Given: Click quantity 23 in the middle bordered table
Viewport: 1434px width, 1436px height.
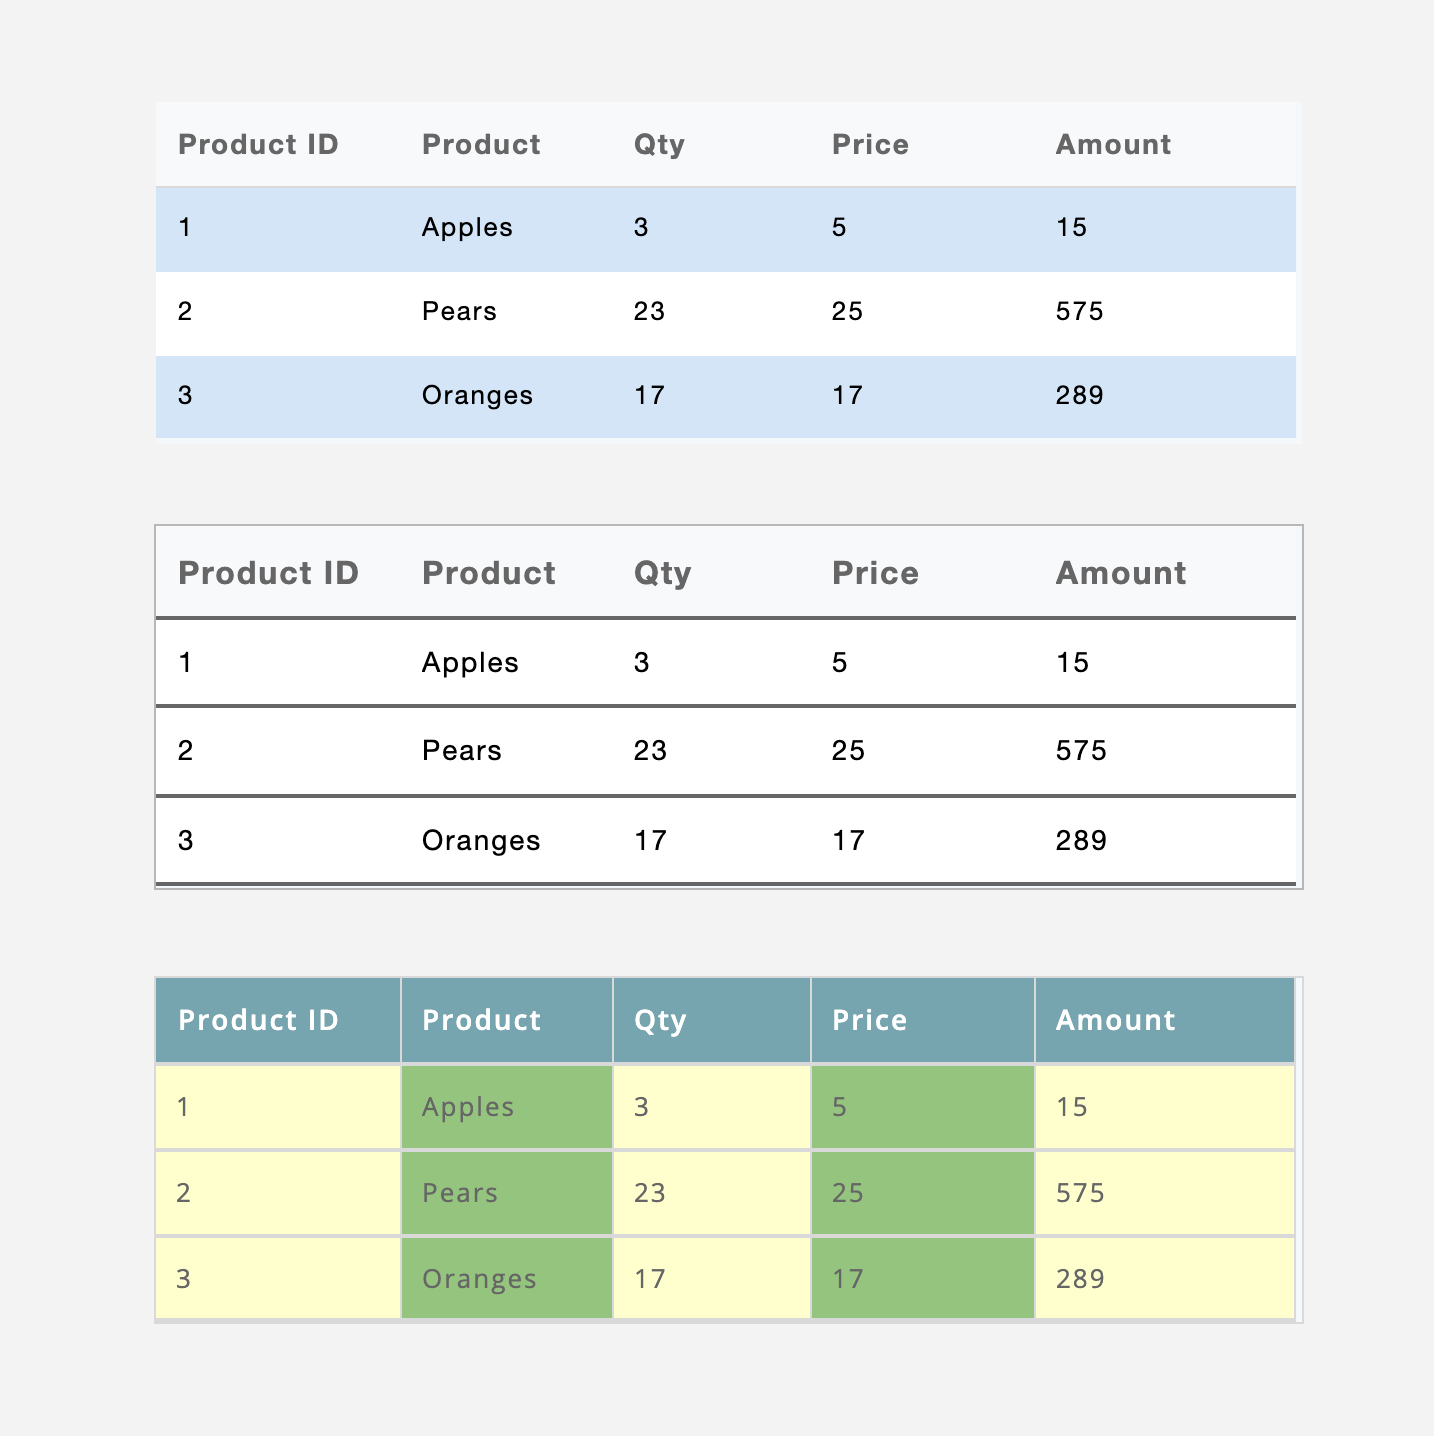Looking at the screenshot, I should tap(650, 751).
